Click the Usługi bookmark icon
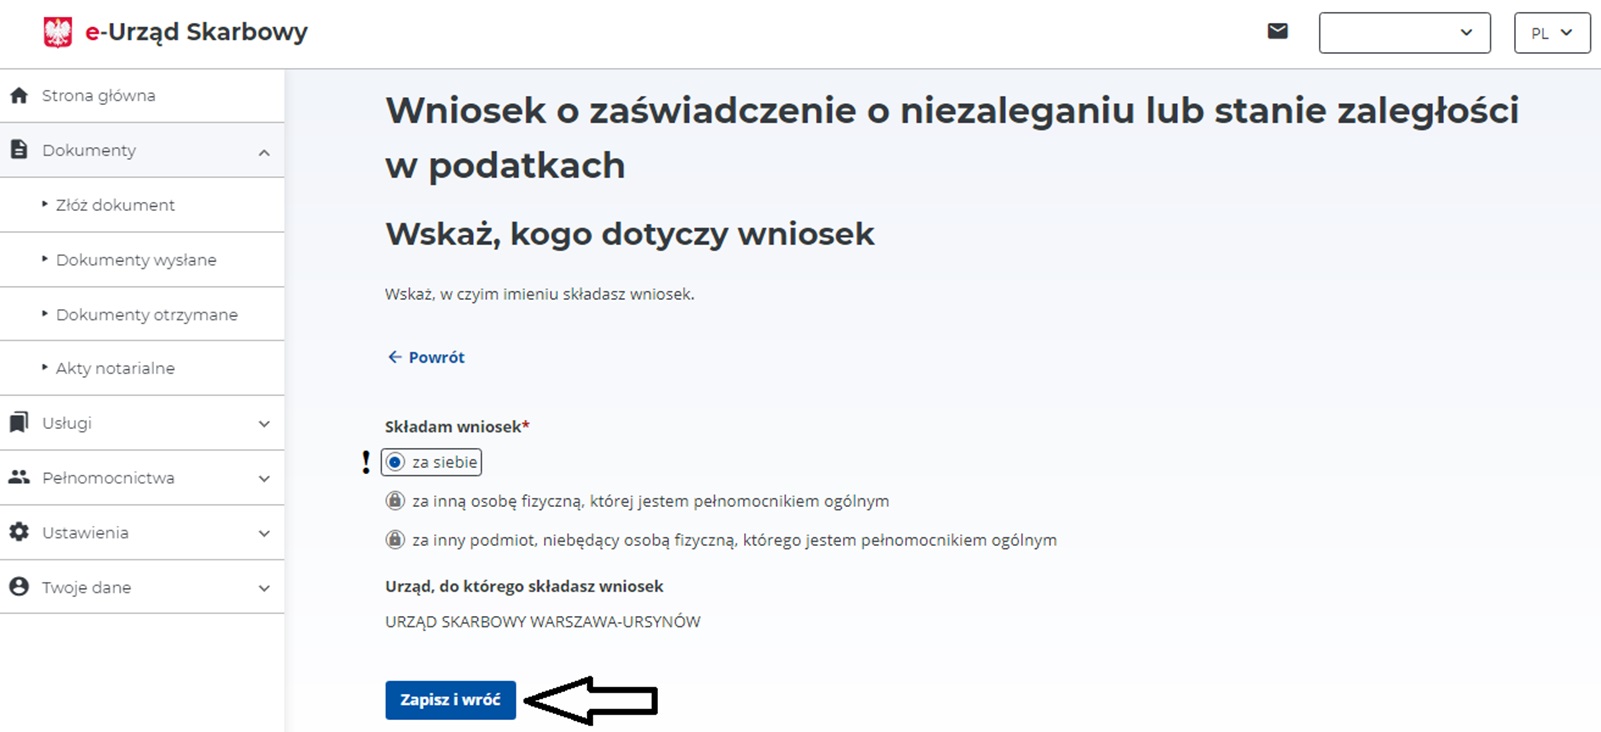Viewport: 1601px width, 732px height. click(19, 423)
